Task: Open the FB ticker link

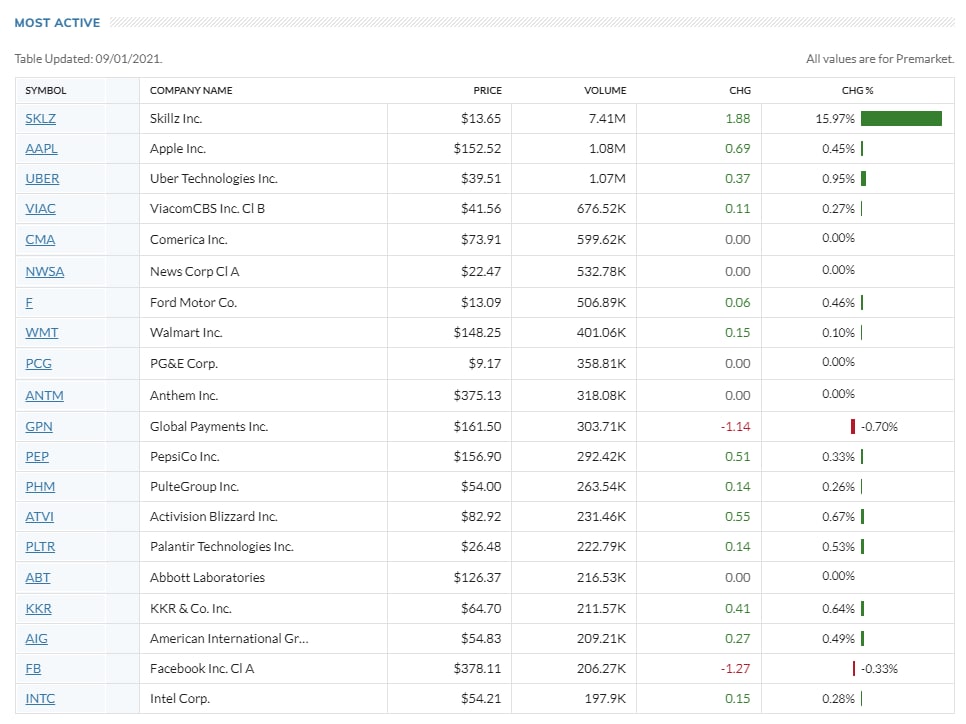Action: point(33,669)
